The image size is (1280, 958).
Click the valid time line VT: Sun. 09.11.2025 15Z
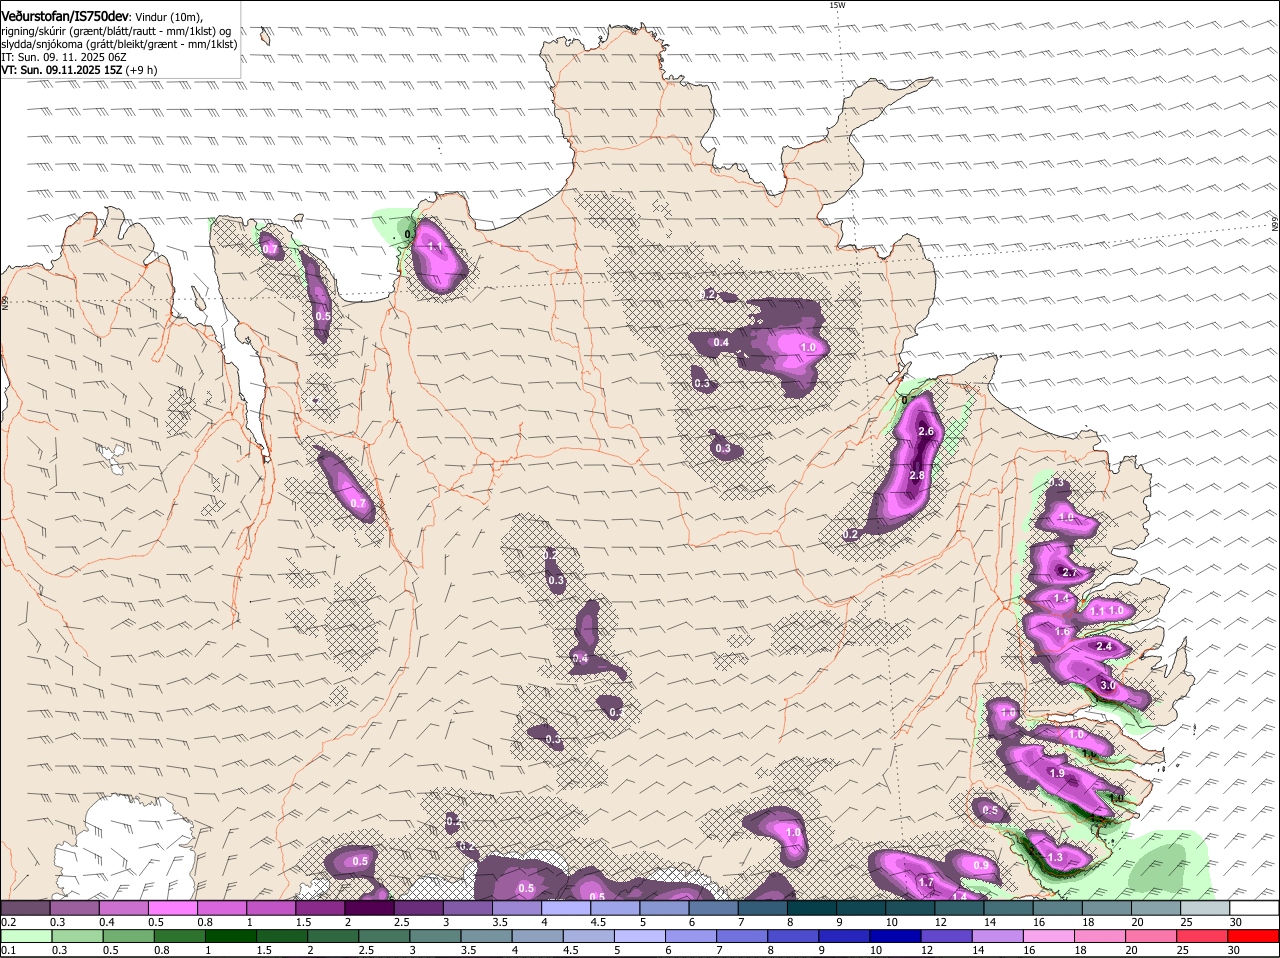click(62, 70)
